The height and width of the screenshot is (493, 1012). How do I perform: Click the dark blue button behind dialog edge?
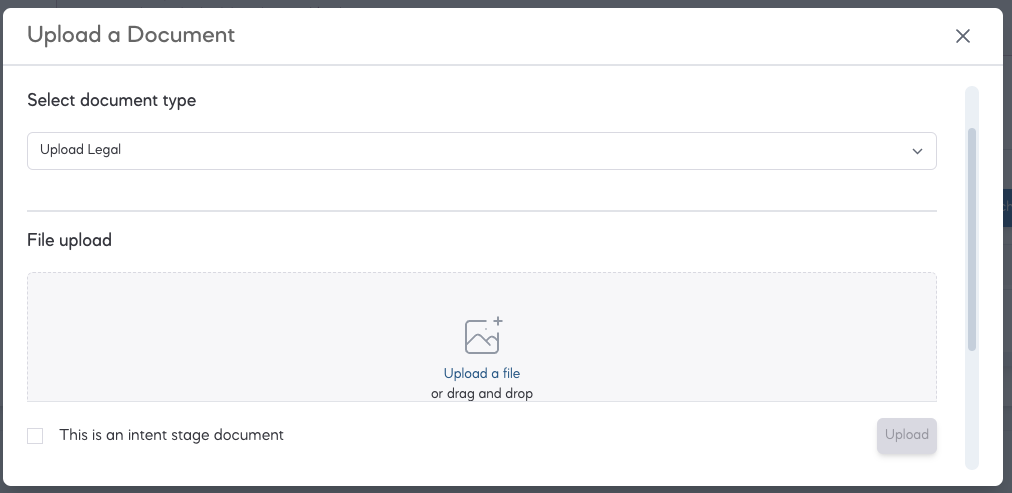[1007, 207]
